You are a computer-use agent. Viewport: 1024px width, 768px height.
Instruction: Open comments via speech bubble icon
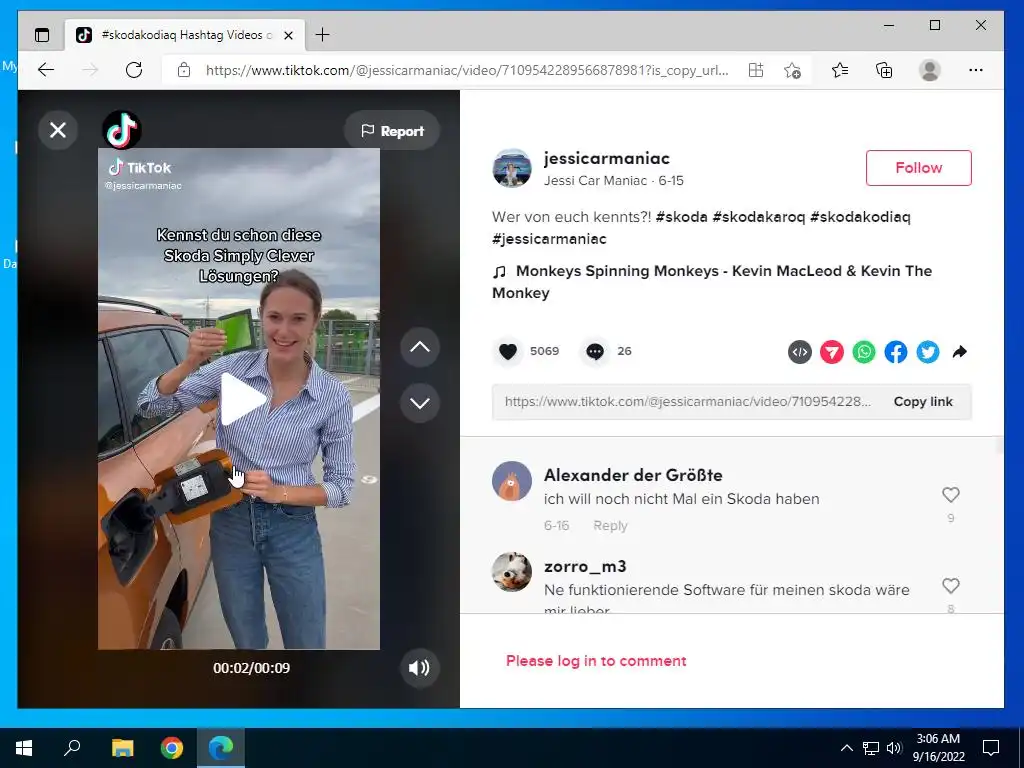tap(595, 351)
